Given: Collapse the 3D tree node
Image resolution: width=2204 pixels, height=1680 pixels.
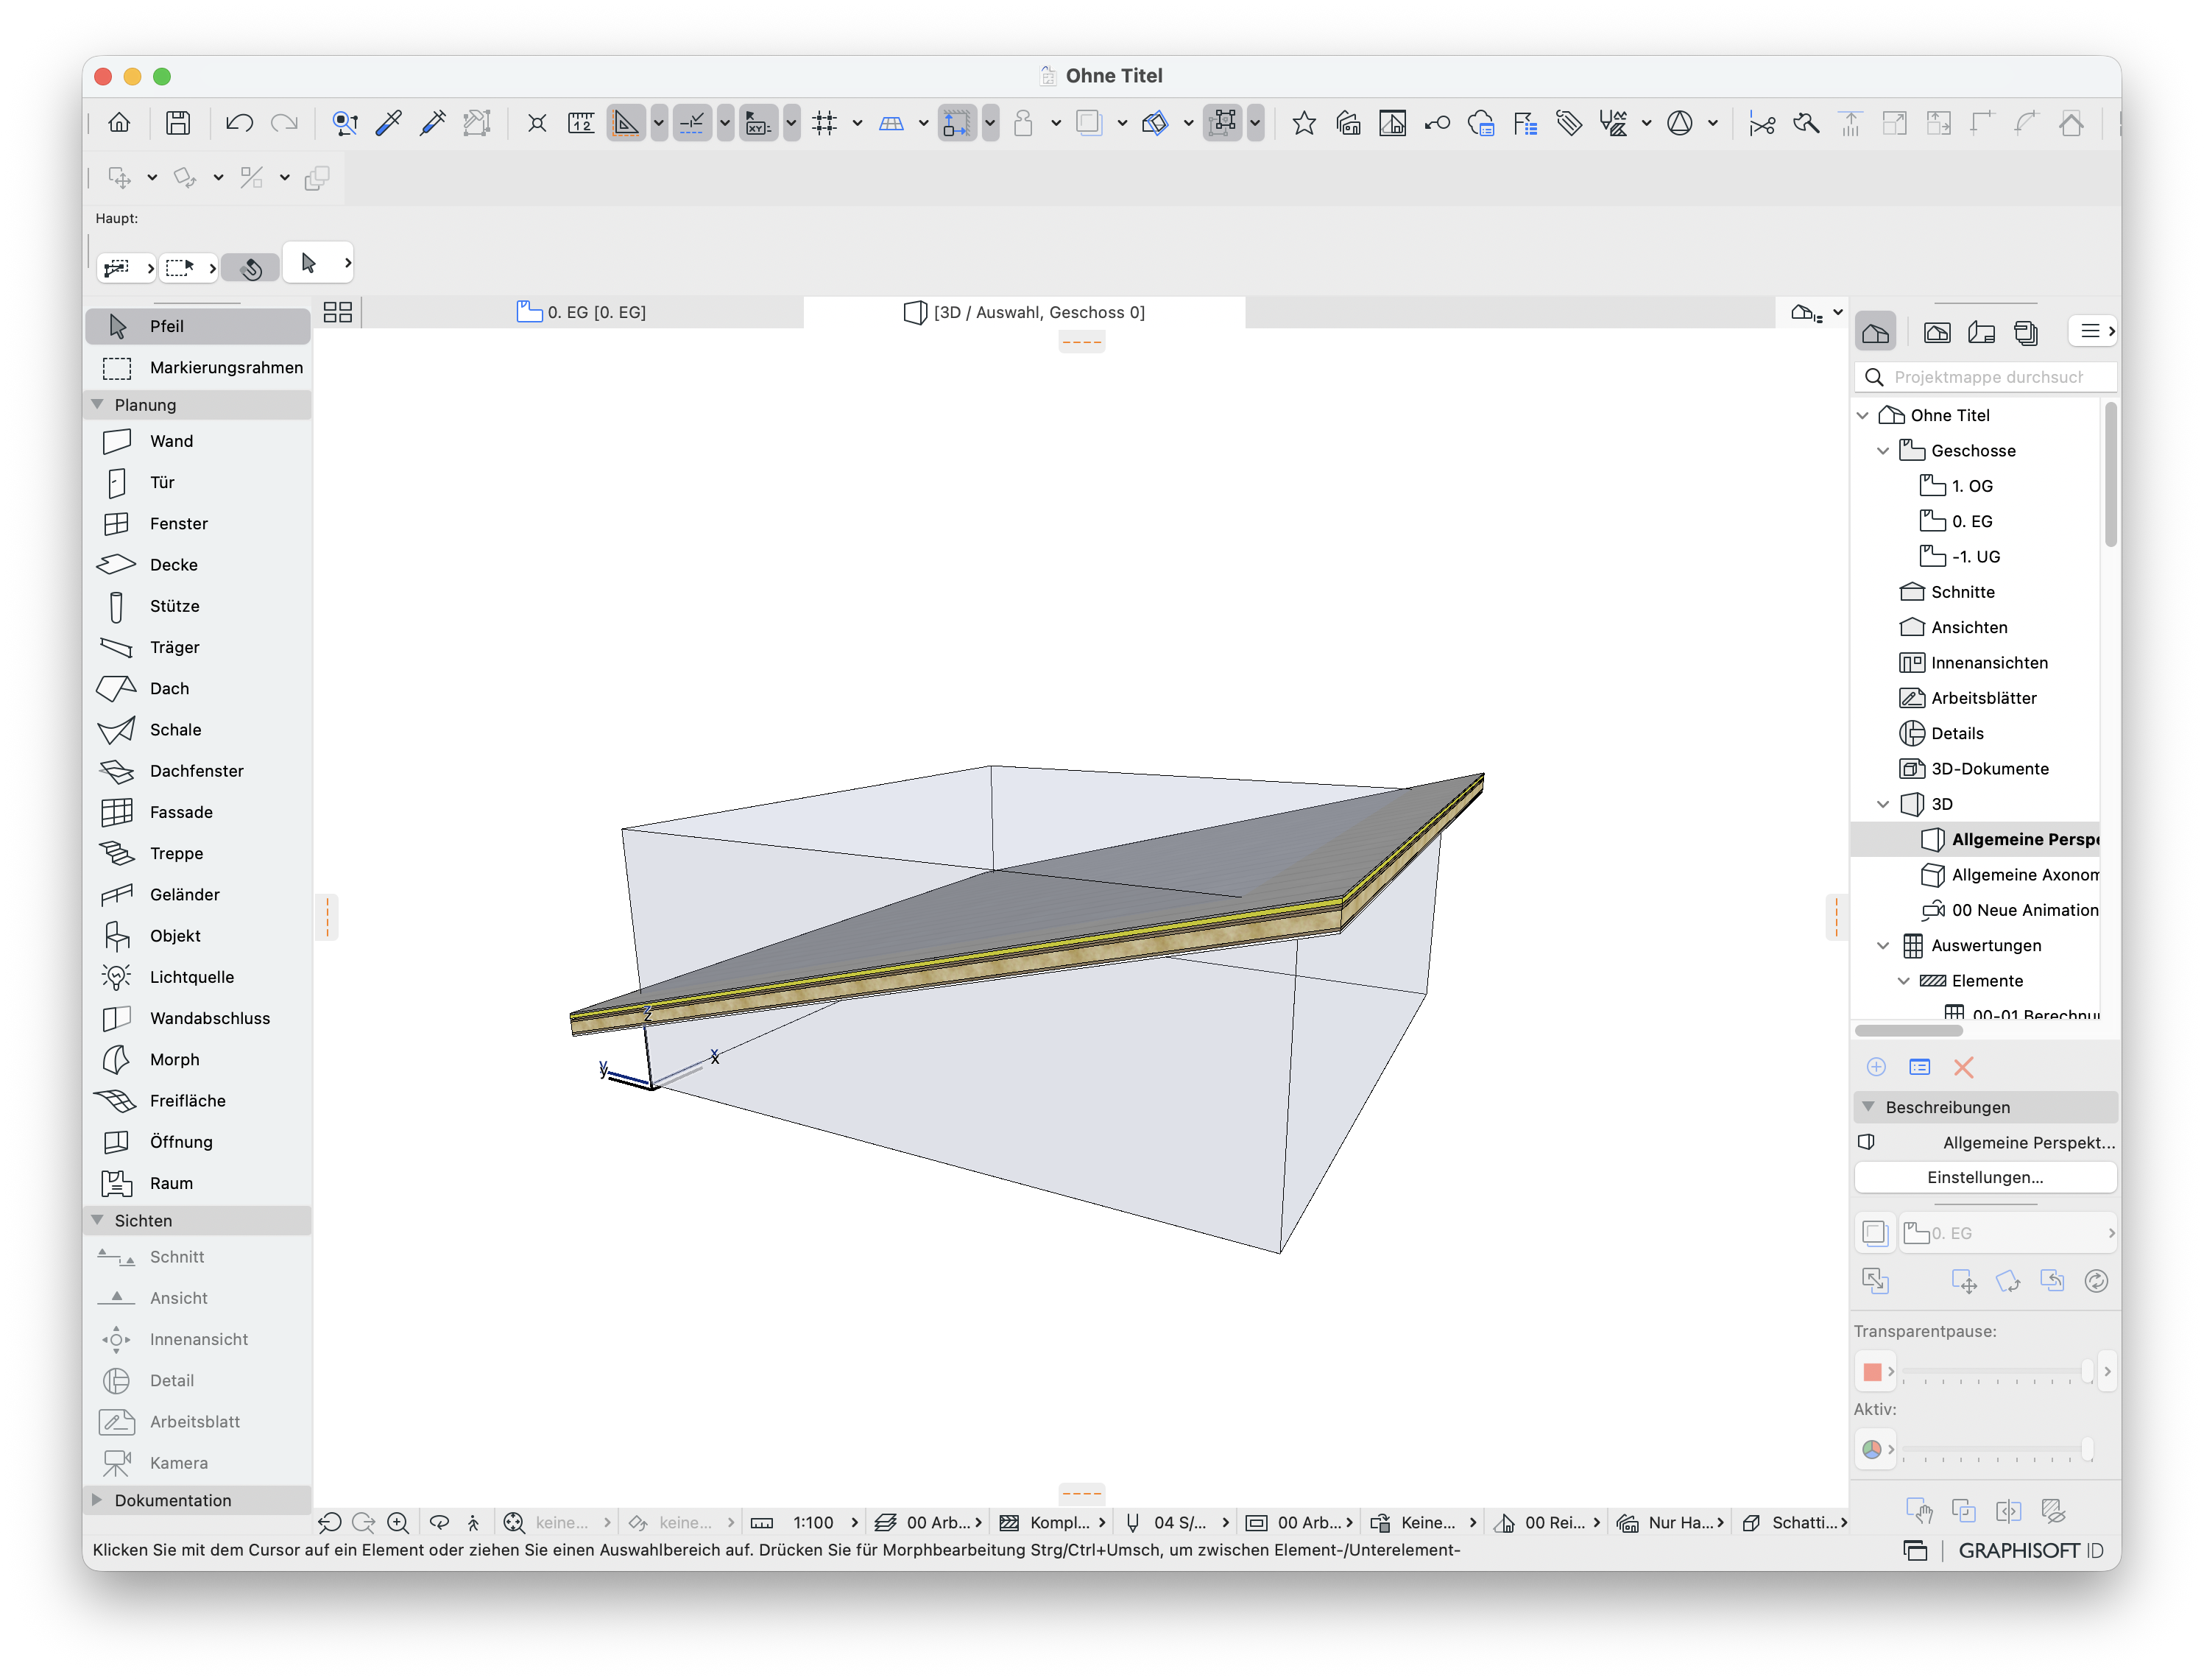Looking at the screenshot, I should click(x=1883, y=804).
